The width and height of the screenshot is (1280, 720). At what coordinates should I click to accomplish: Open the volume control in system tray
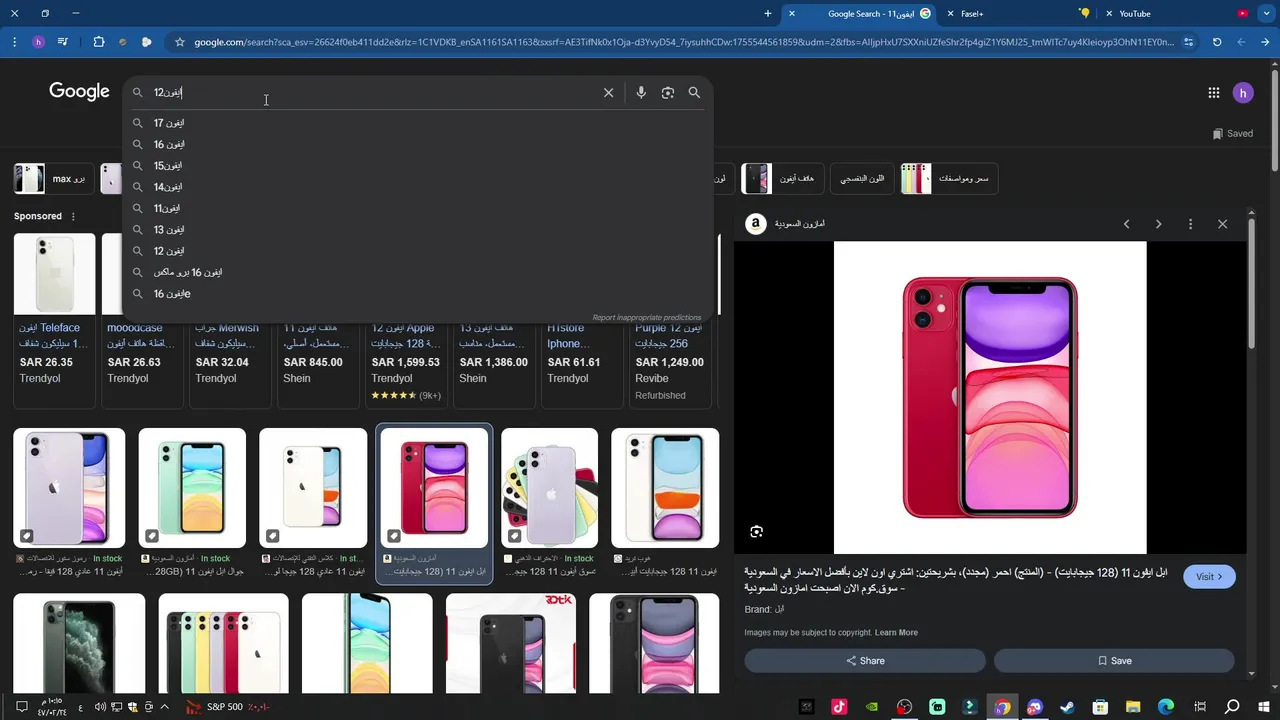pyautogui.click(x=100, y=707)
